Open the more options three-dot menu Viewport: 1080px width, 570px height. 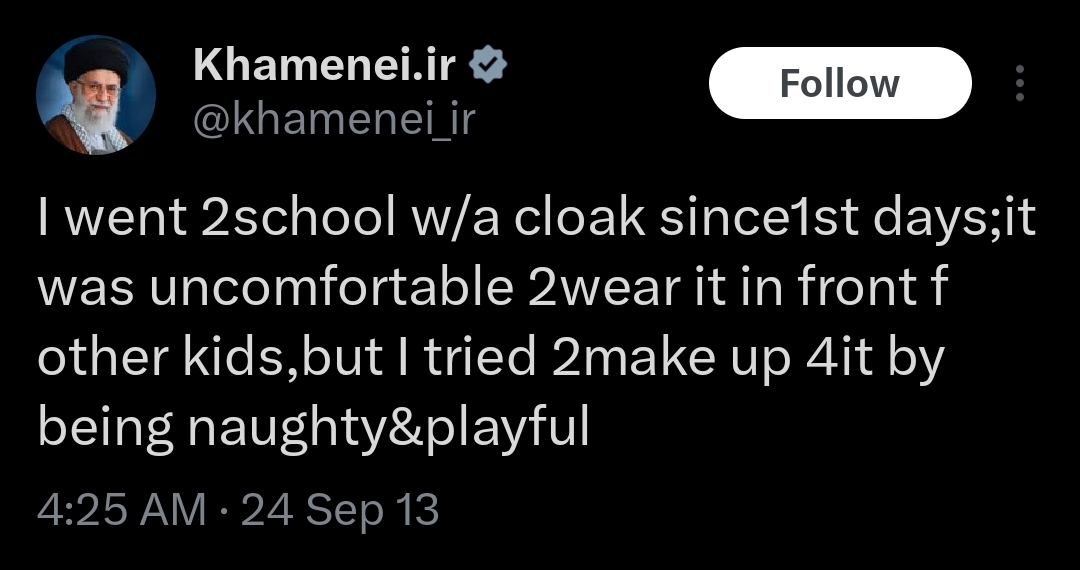click(1020, 83)
